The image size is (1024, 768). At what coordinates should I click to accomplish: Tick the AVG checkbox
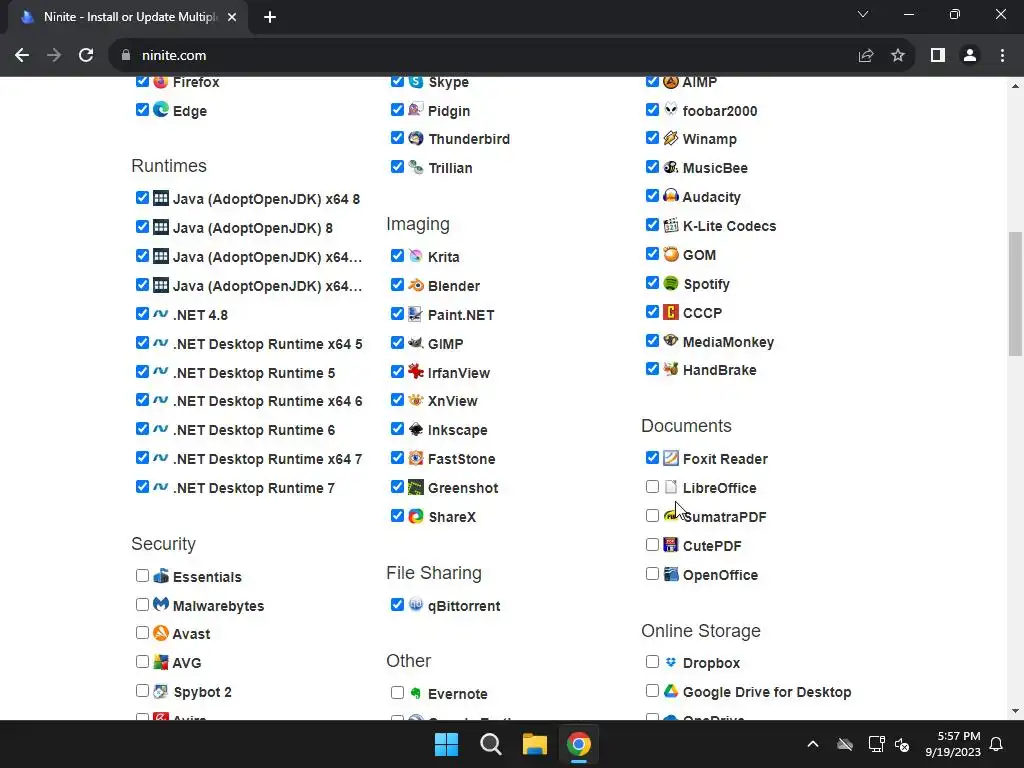tap(142, 662)
